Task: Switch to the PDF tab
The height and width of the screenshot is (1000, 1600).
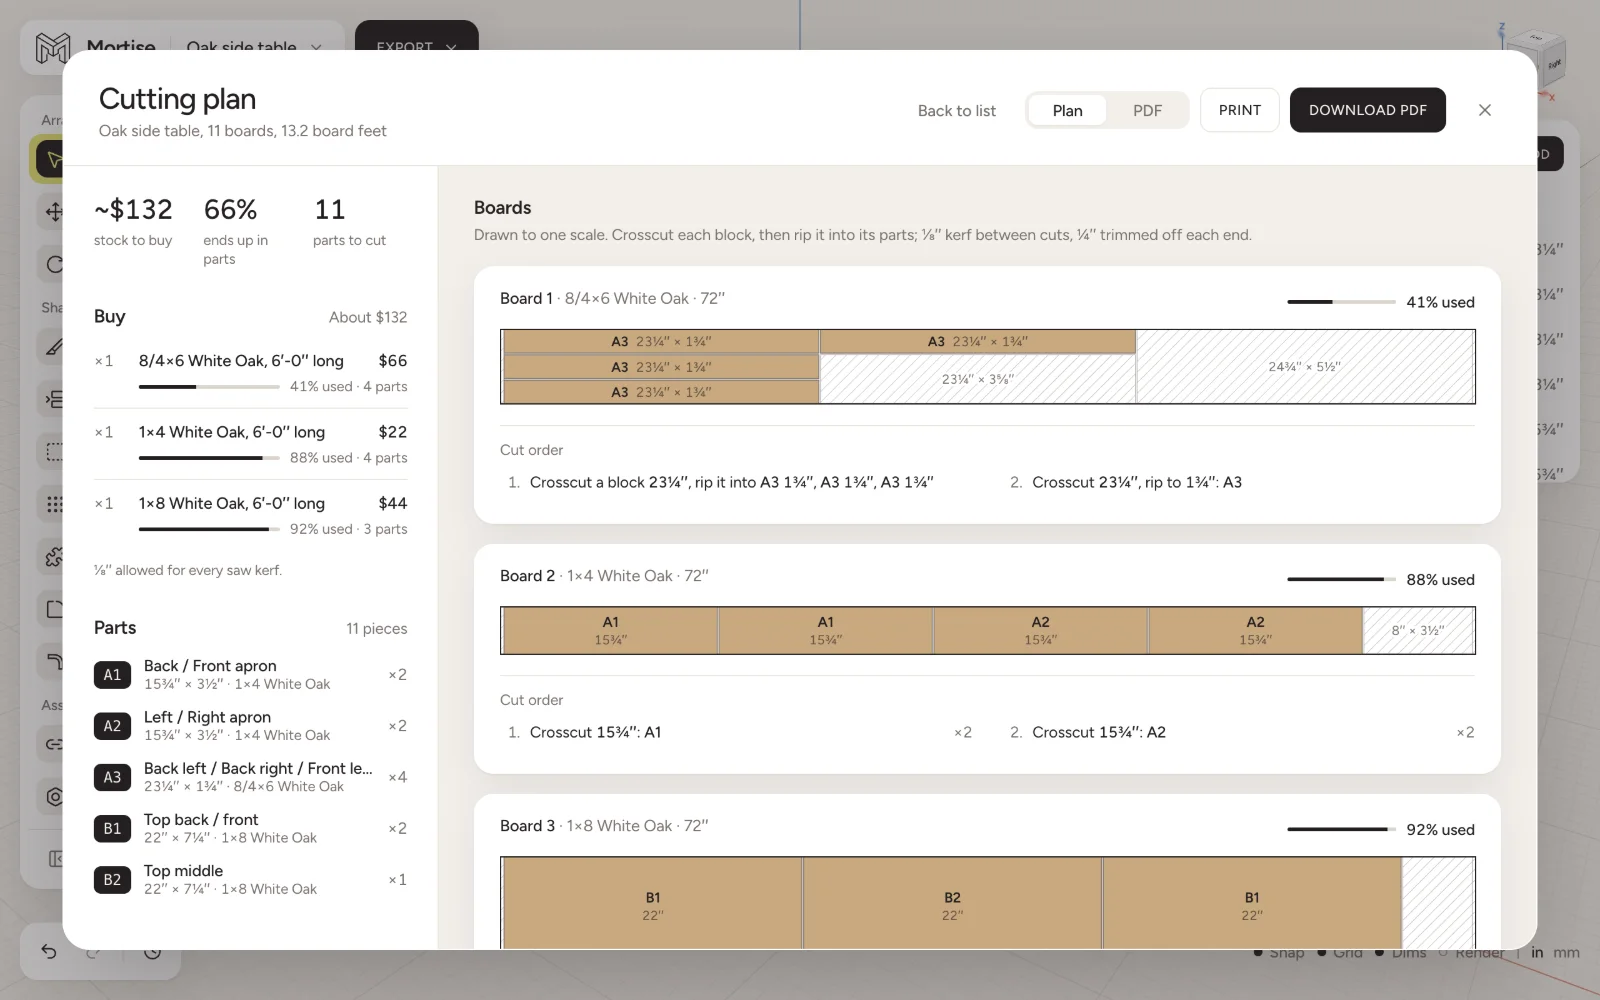Action: tap(1147, 110)
